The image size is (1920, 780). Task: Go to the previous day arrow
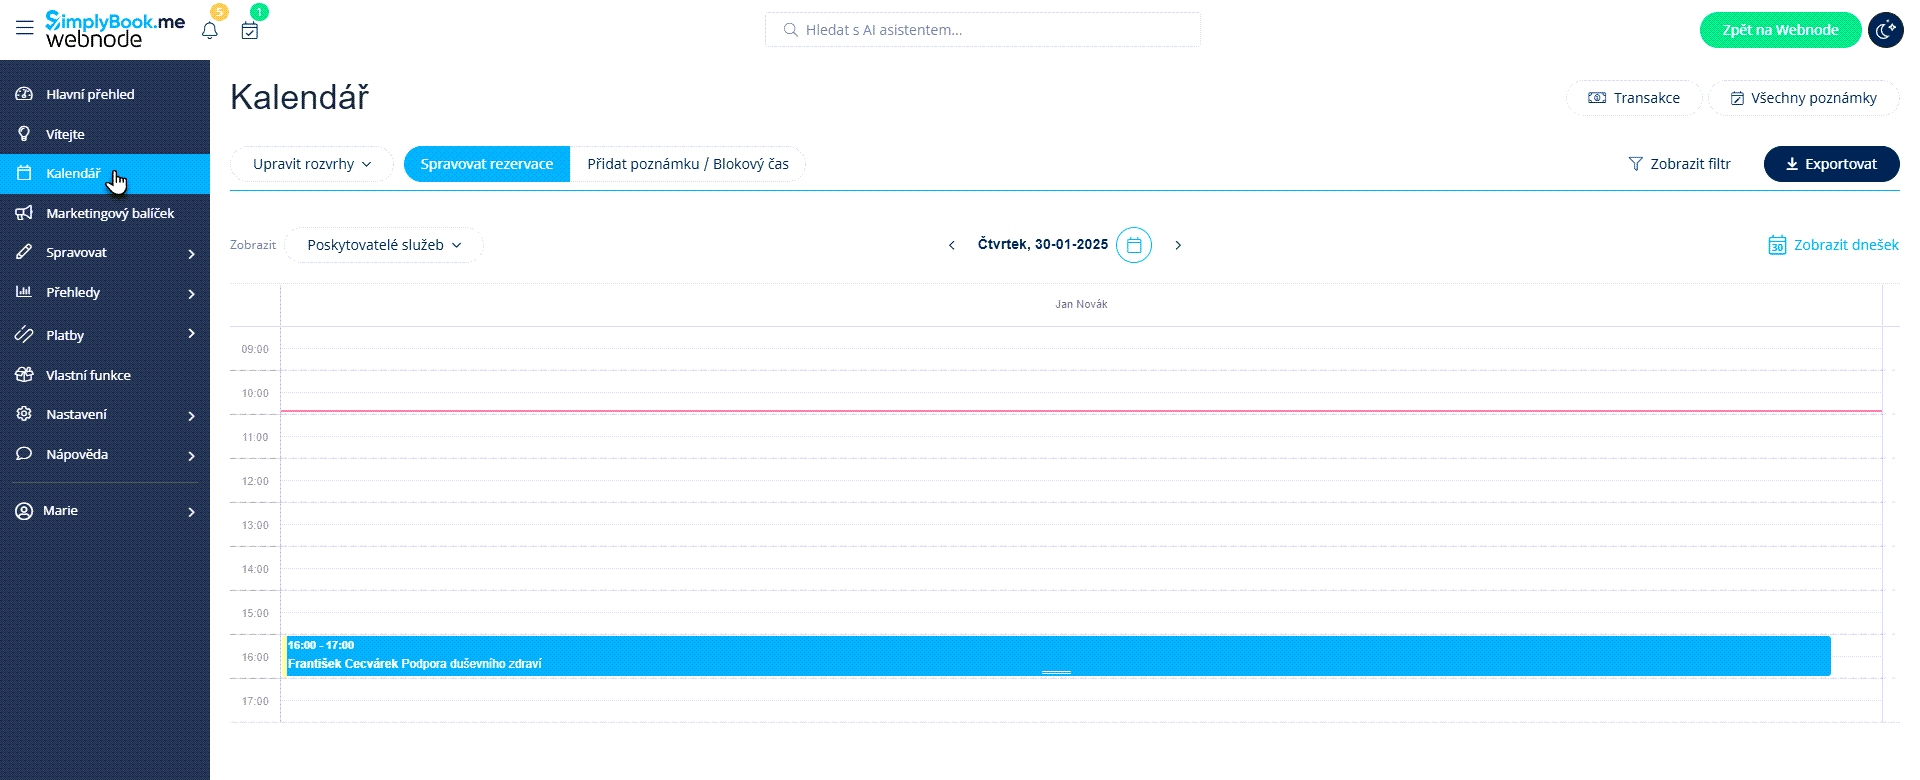coord(952,245)
